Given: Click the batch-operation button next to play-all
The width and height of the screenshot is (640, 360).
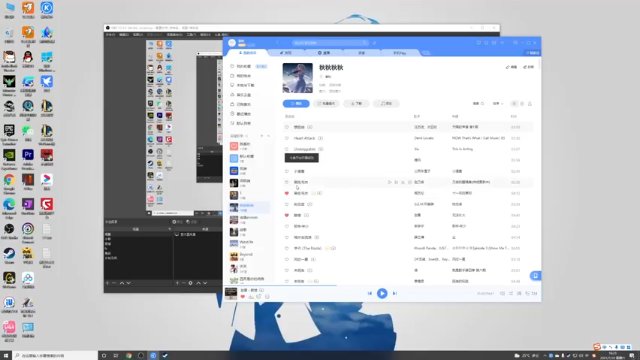Looking at the screenshot, I should [326, 104].
